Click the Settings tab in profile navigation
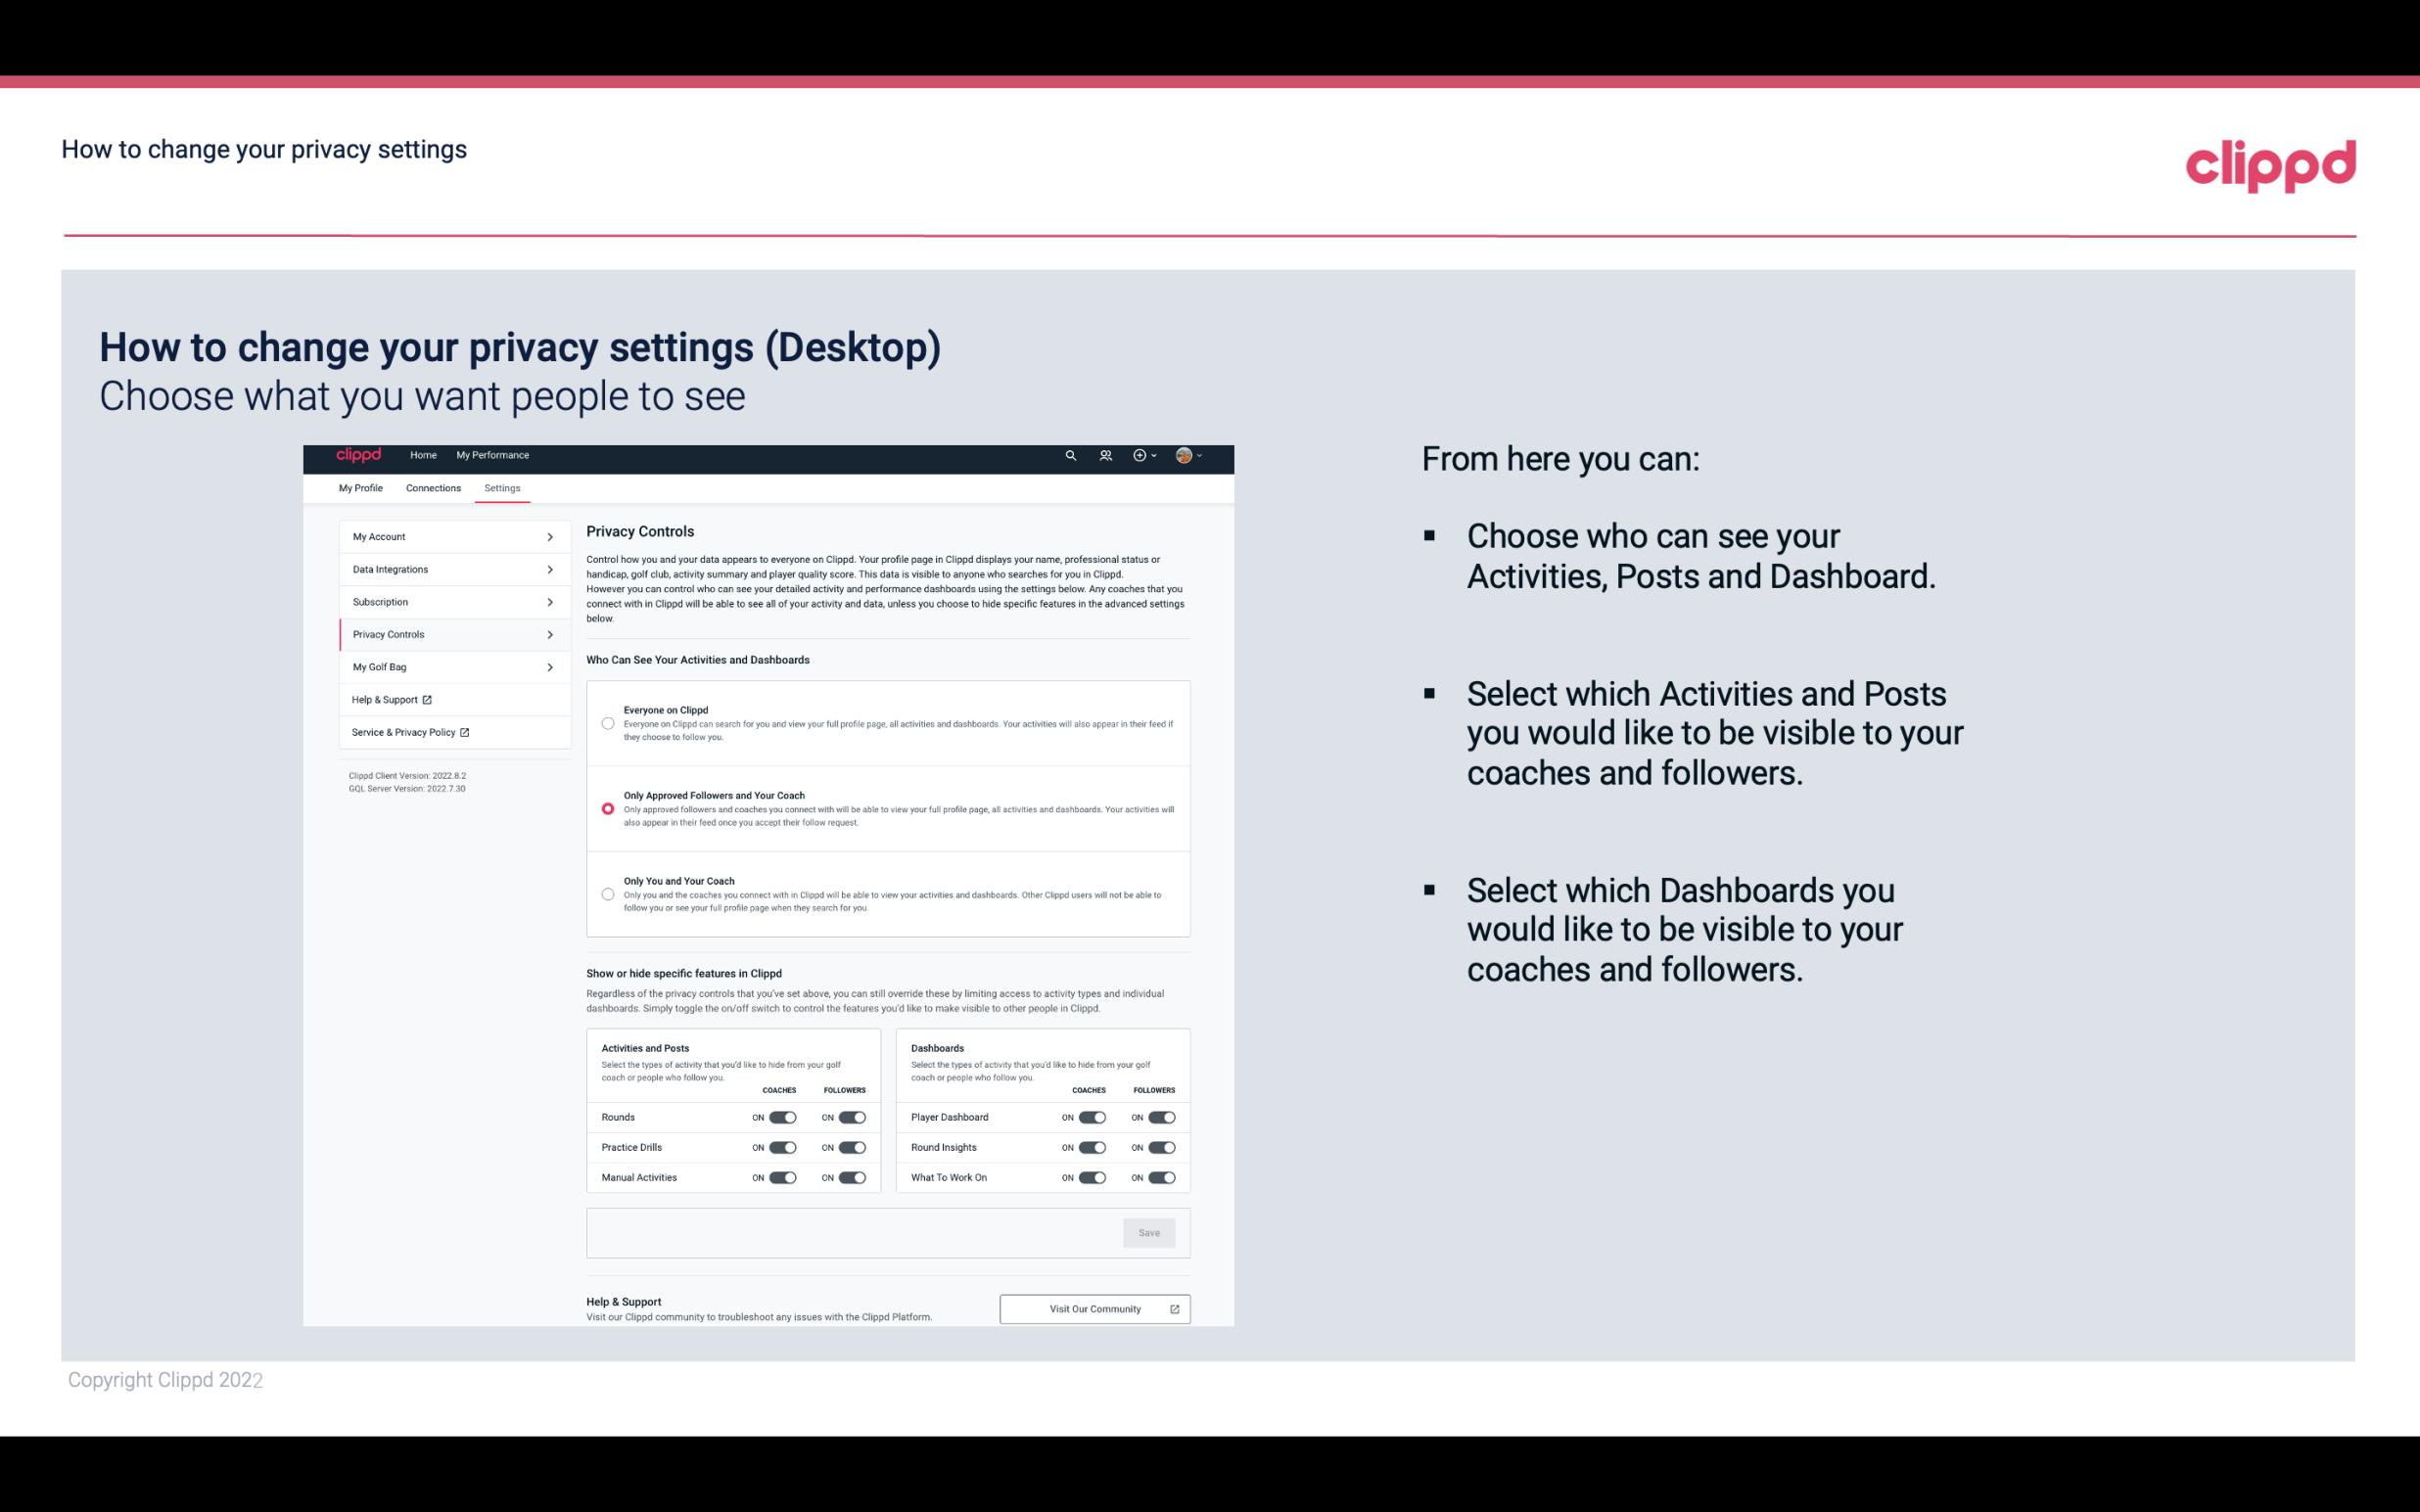The height and width of the screenshot is (1512, 2420). (502, 487)
